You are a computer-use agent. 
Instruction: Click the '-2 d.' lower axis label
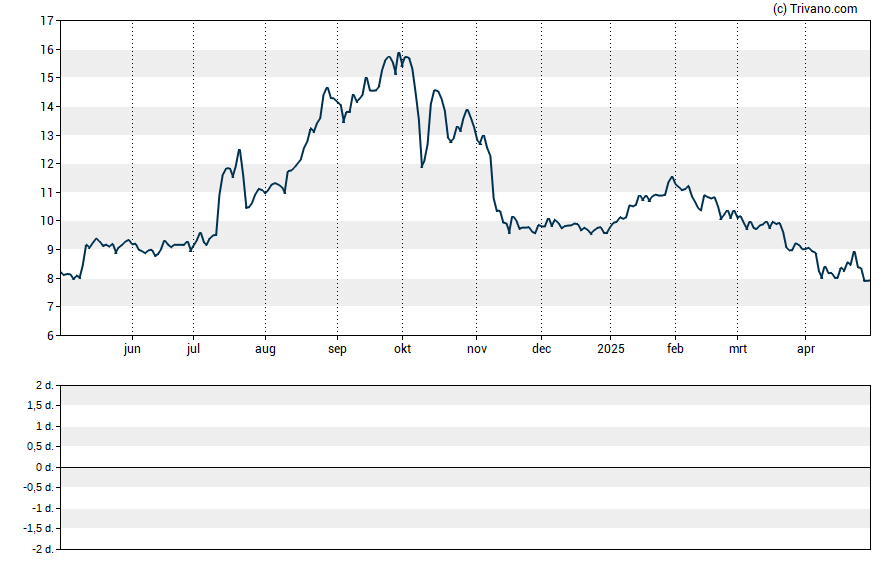(x=42, y=550)
